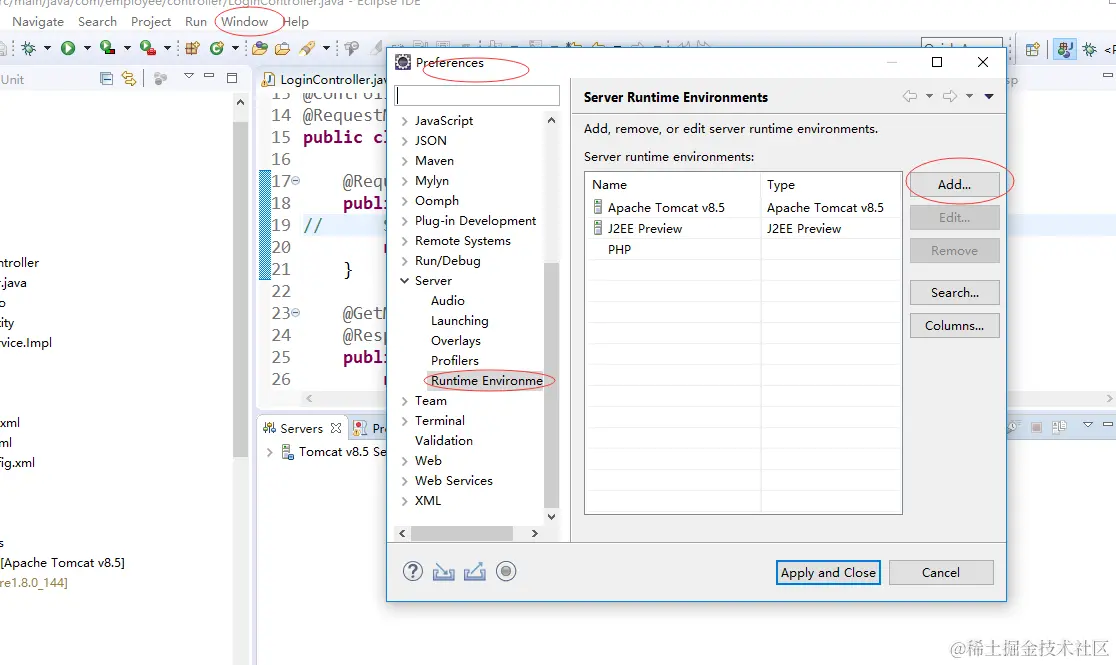Open the Project menu
The width and height of the screenshot is (1116, 665).
(x=151, y=21)
